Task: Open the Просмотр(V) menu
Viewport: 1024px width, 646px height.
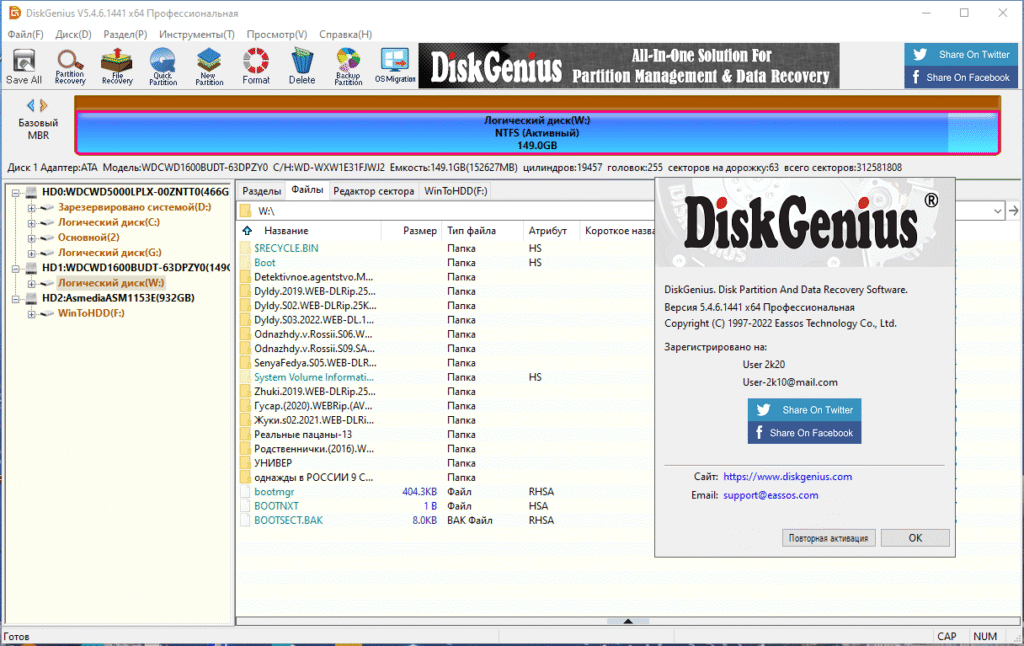Action: (277, 35)
